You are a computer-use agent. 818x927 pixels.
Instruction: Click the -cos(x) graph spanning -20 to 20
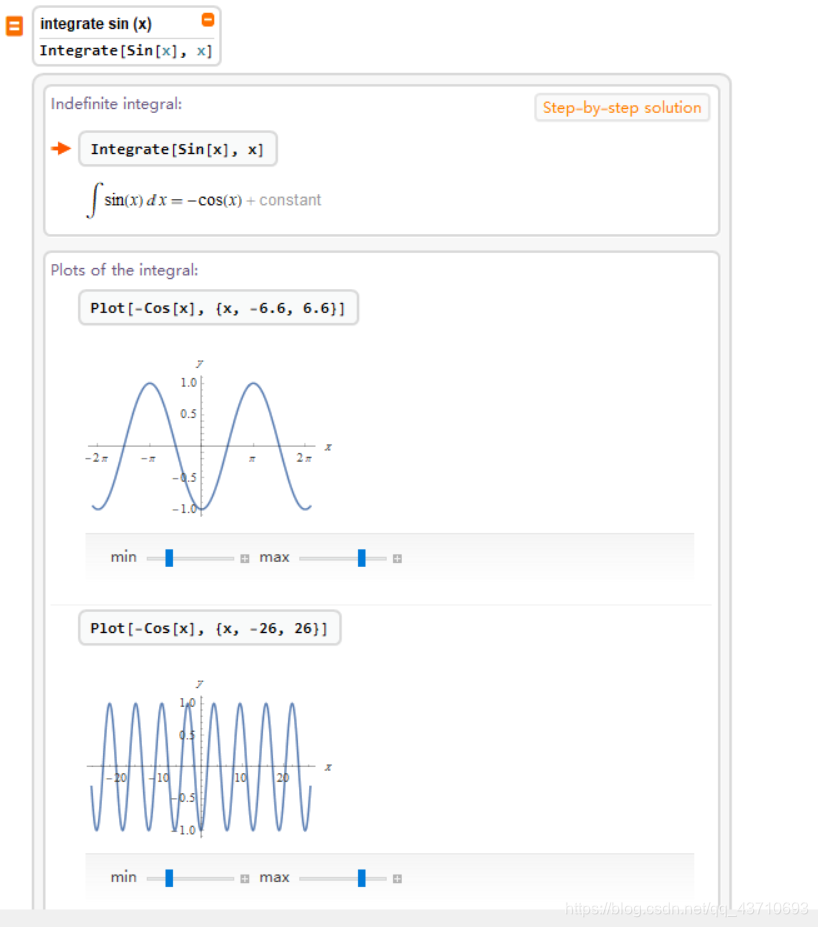tap(202, 765)
